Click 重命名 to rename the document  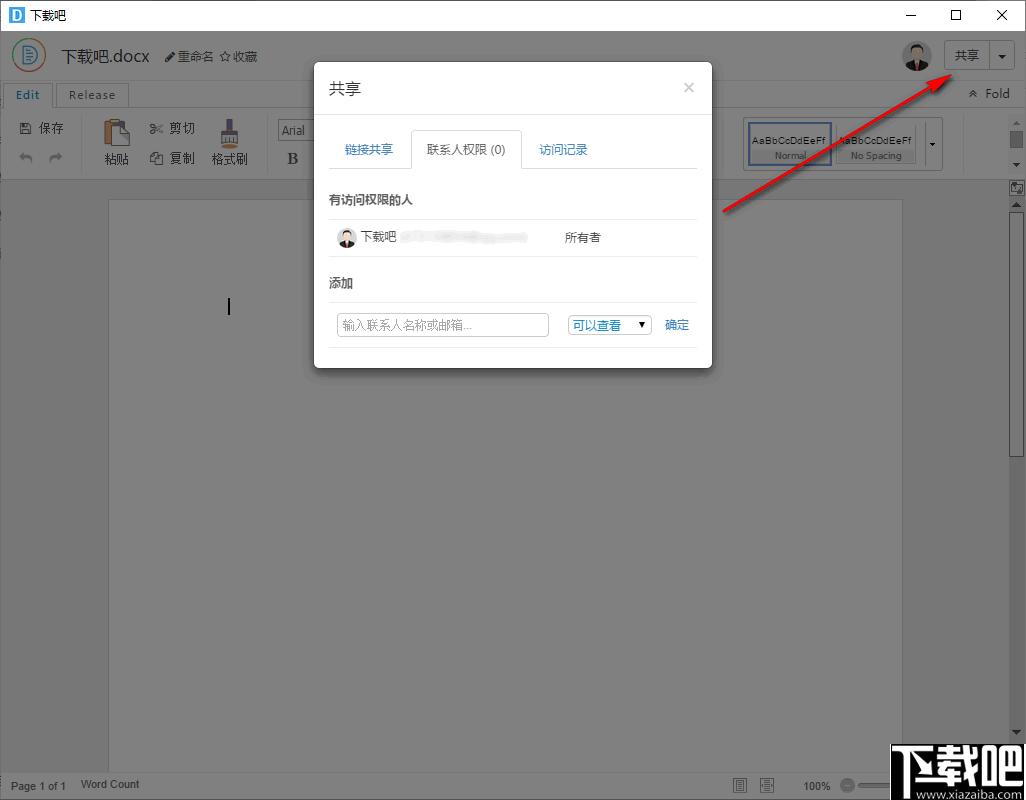[188, 57]
